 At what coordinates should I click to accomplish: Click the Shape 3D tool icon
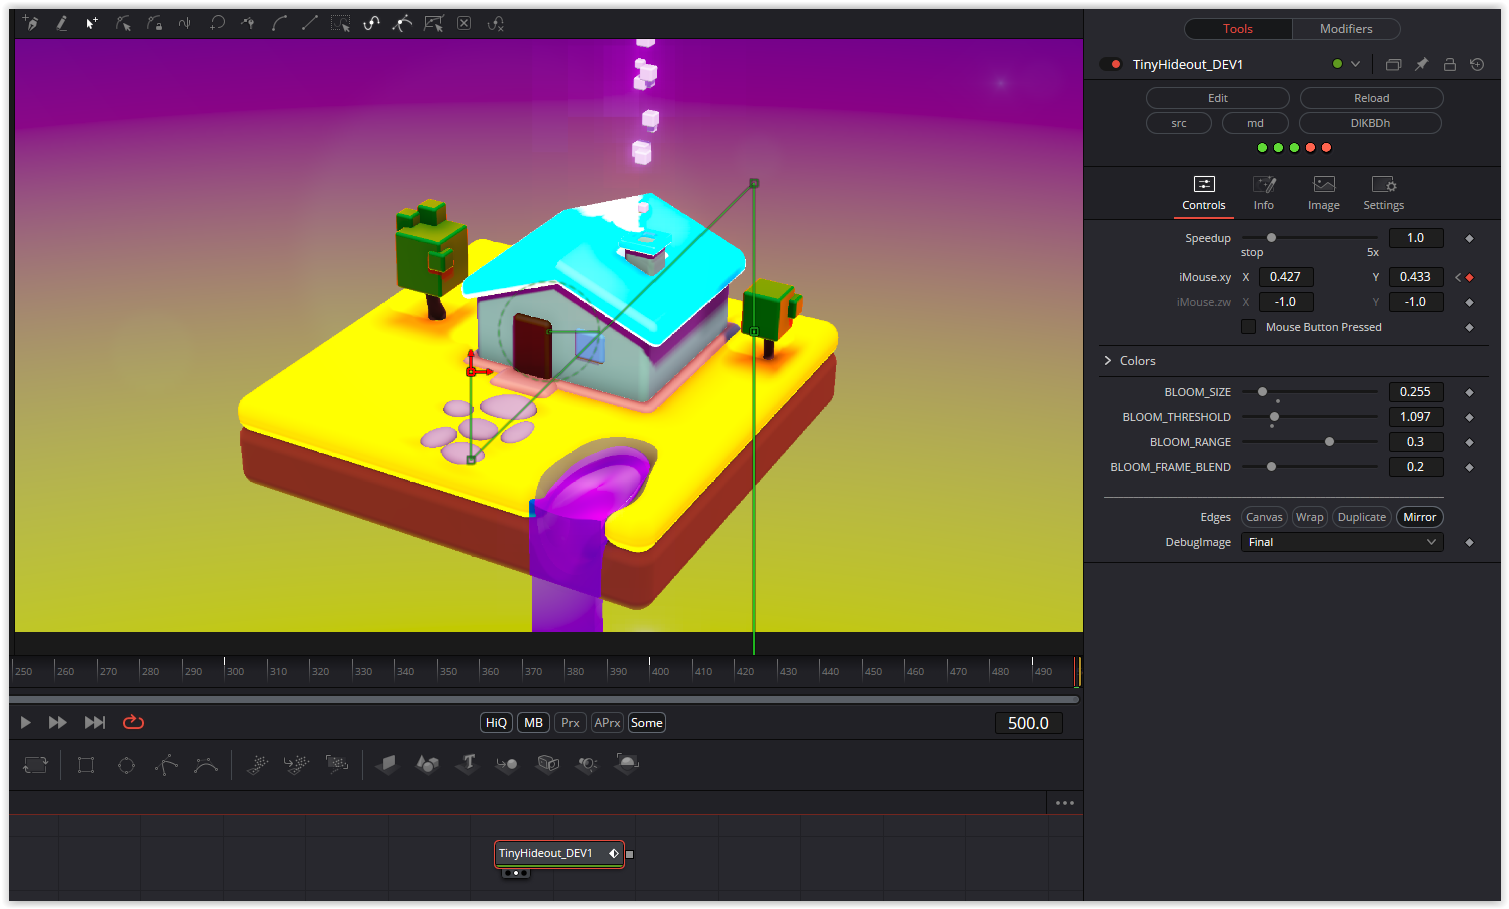tap(427, 764)
